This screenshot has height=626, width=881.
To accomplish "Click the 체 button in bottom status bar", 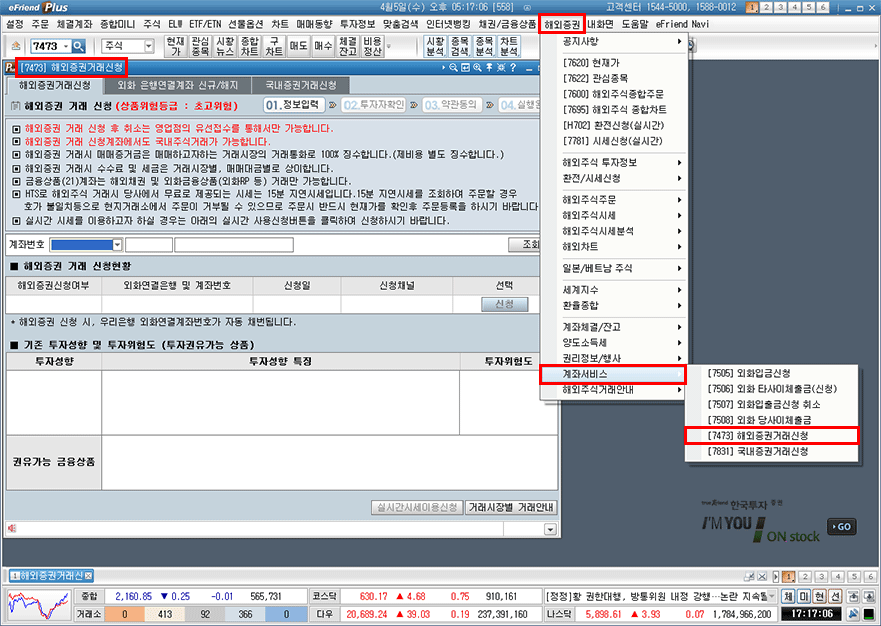I will pyautogui.click(x=788, y=597).
